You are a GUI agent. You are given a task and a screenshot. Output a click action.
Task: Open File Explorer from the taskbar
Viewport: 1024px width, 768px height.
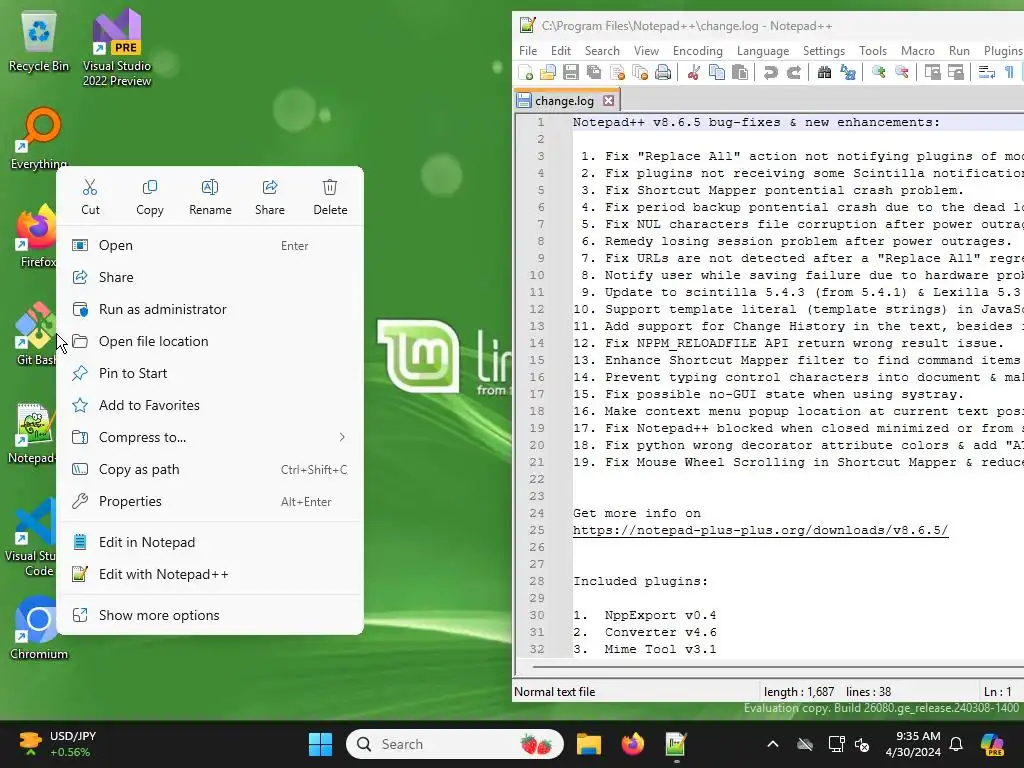click(588, 744)
